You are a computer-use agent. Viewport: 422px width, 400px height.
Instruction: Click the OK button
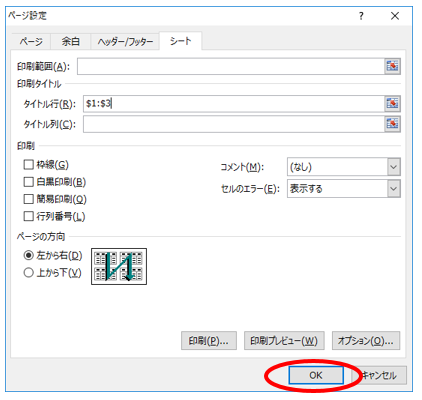click(316, 375)
